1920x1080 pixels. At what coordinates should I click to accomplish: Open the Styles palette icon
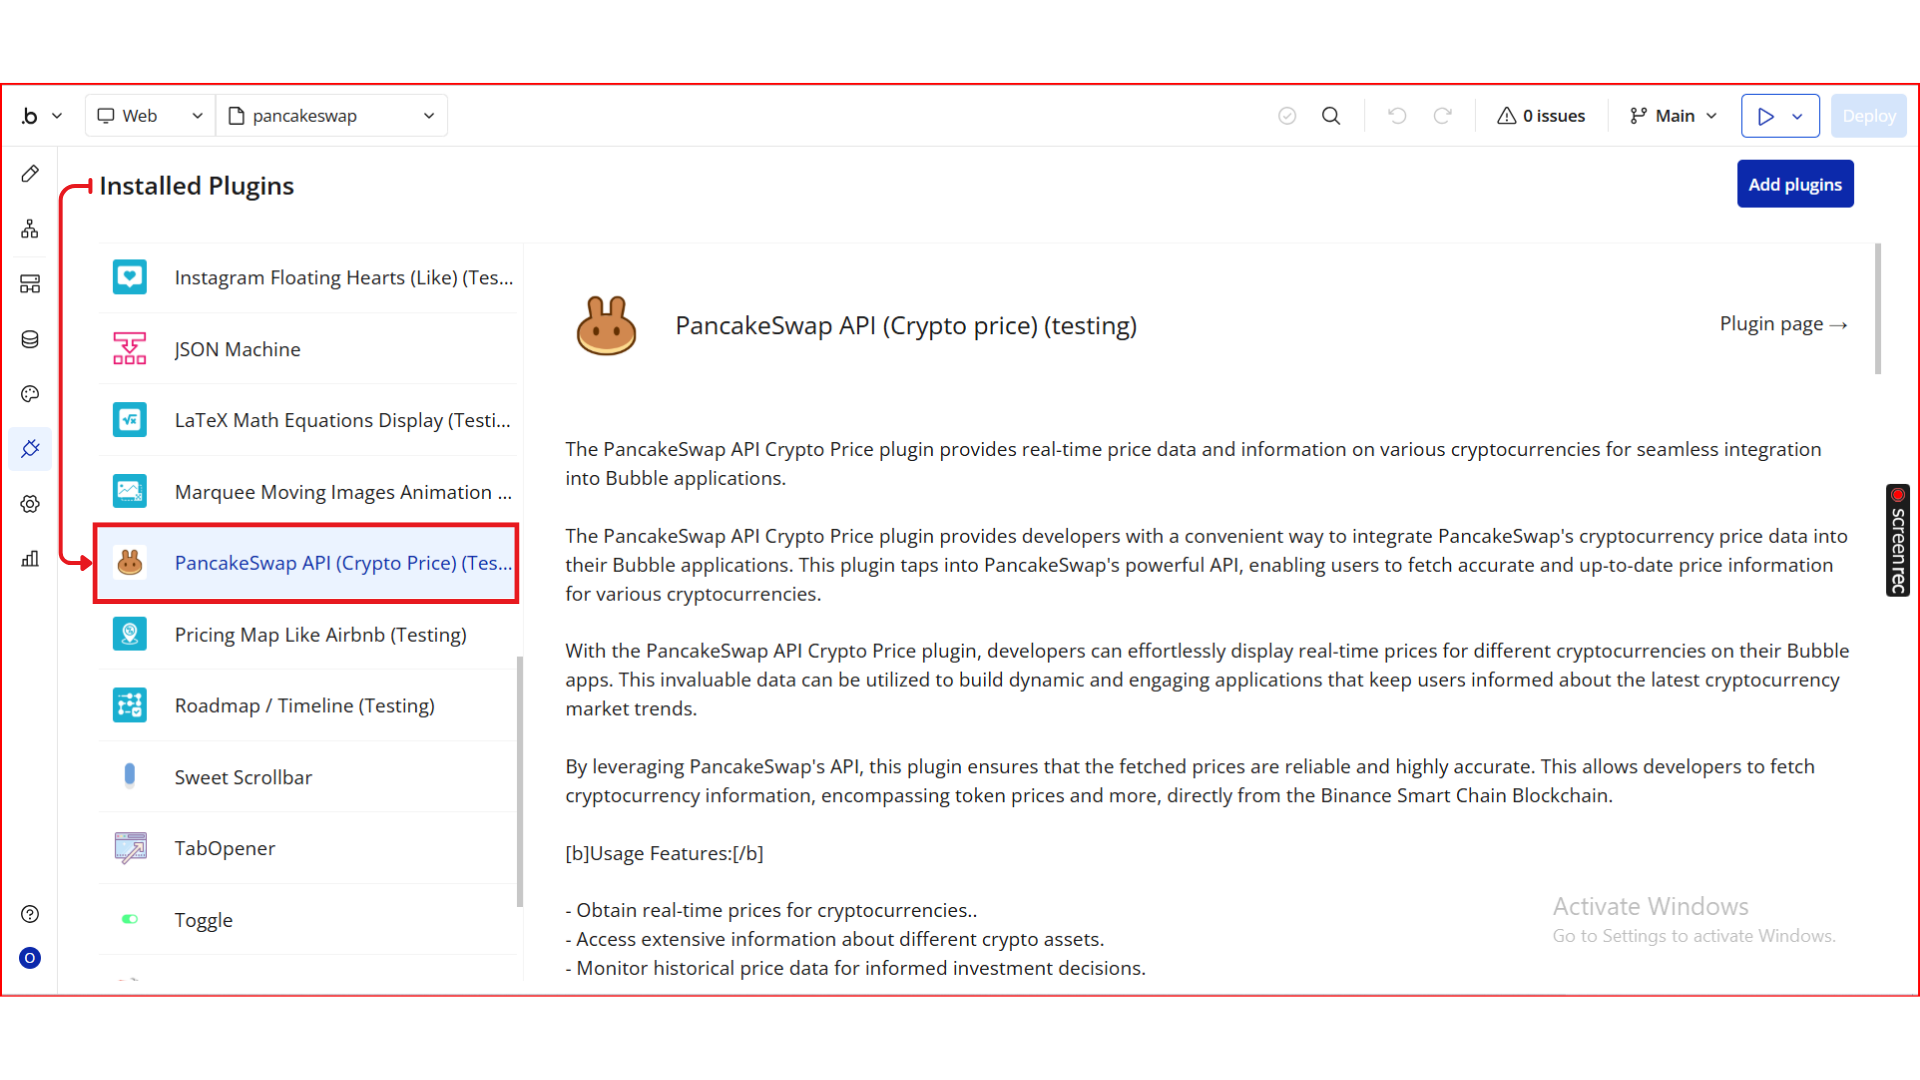tap(30, 394)
